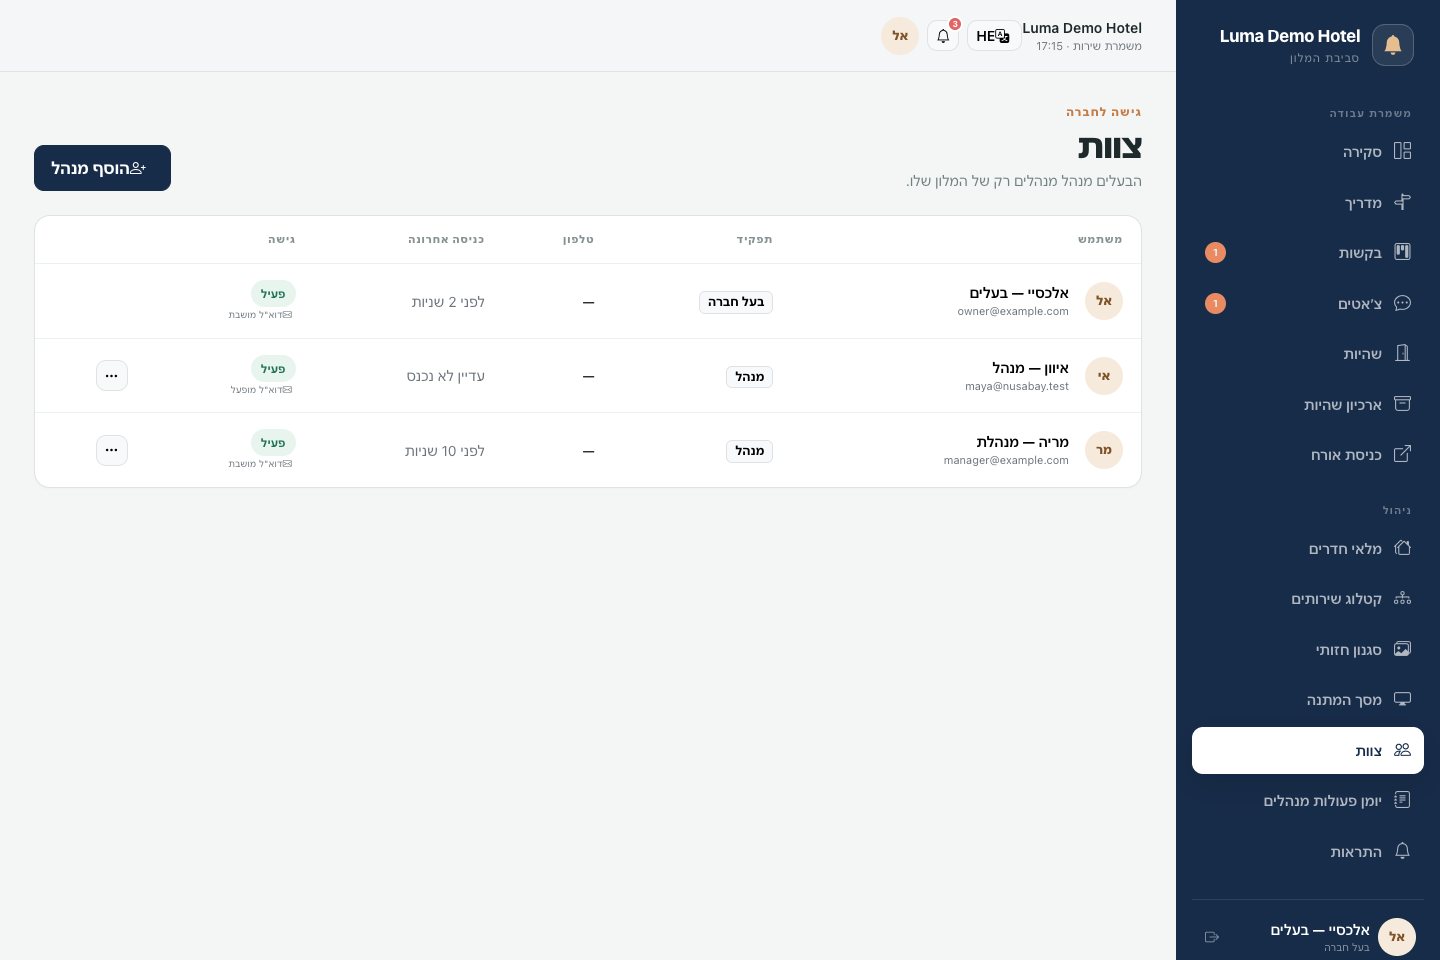Select the צוות team menu item
The image size is (1440, 960).
point(1308,750)
